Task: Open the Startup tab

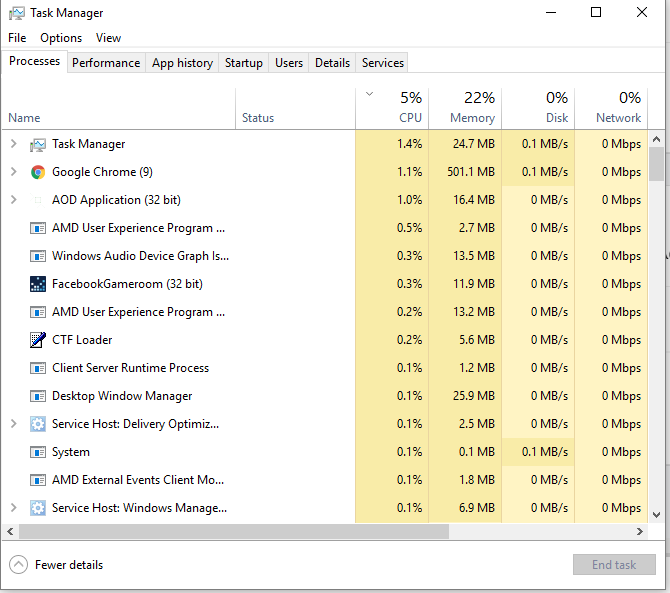Action: (x=244, y=63)
